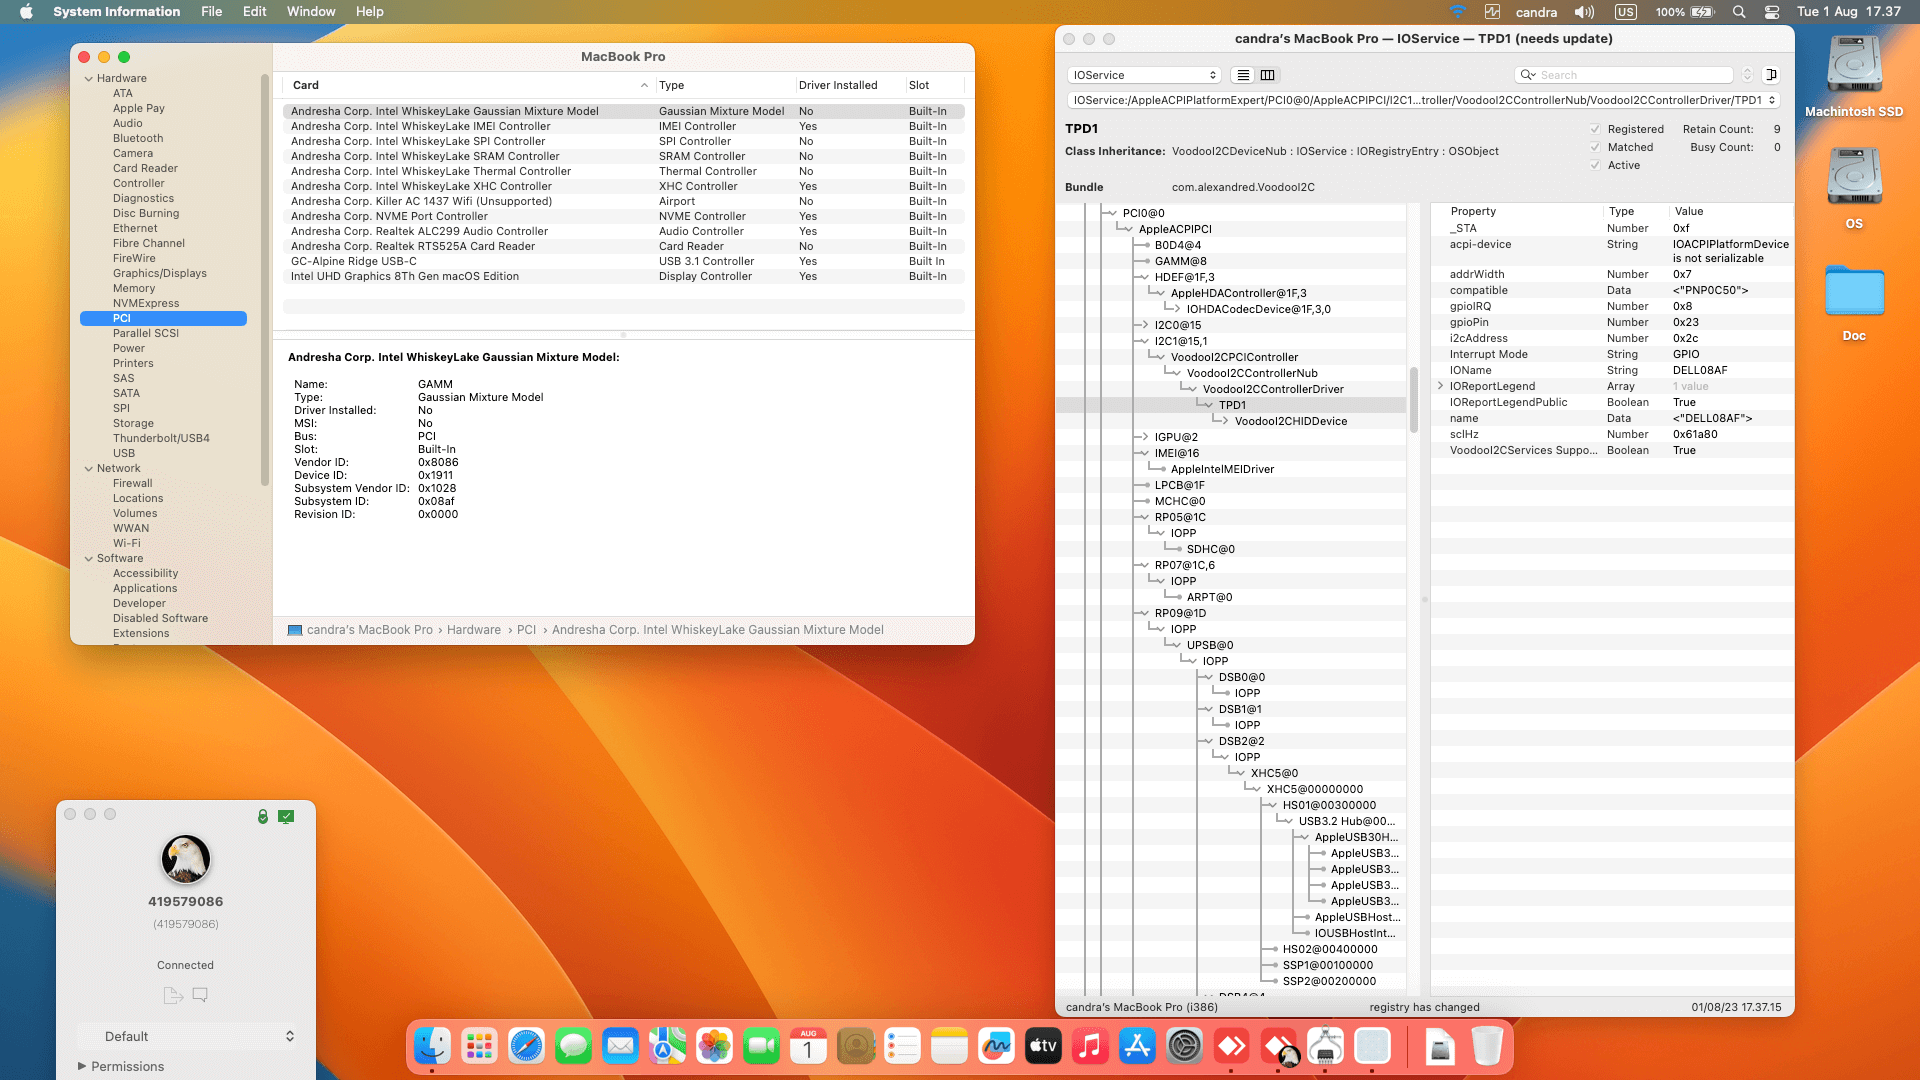
Task: Open Photos app in the Dock
Action: [714, 1046]
